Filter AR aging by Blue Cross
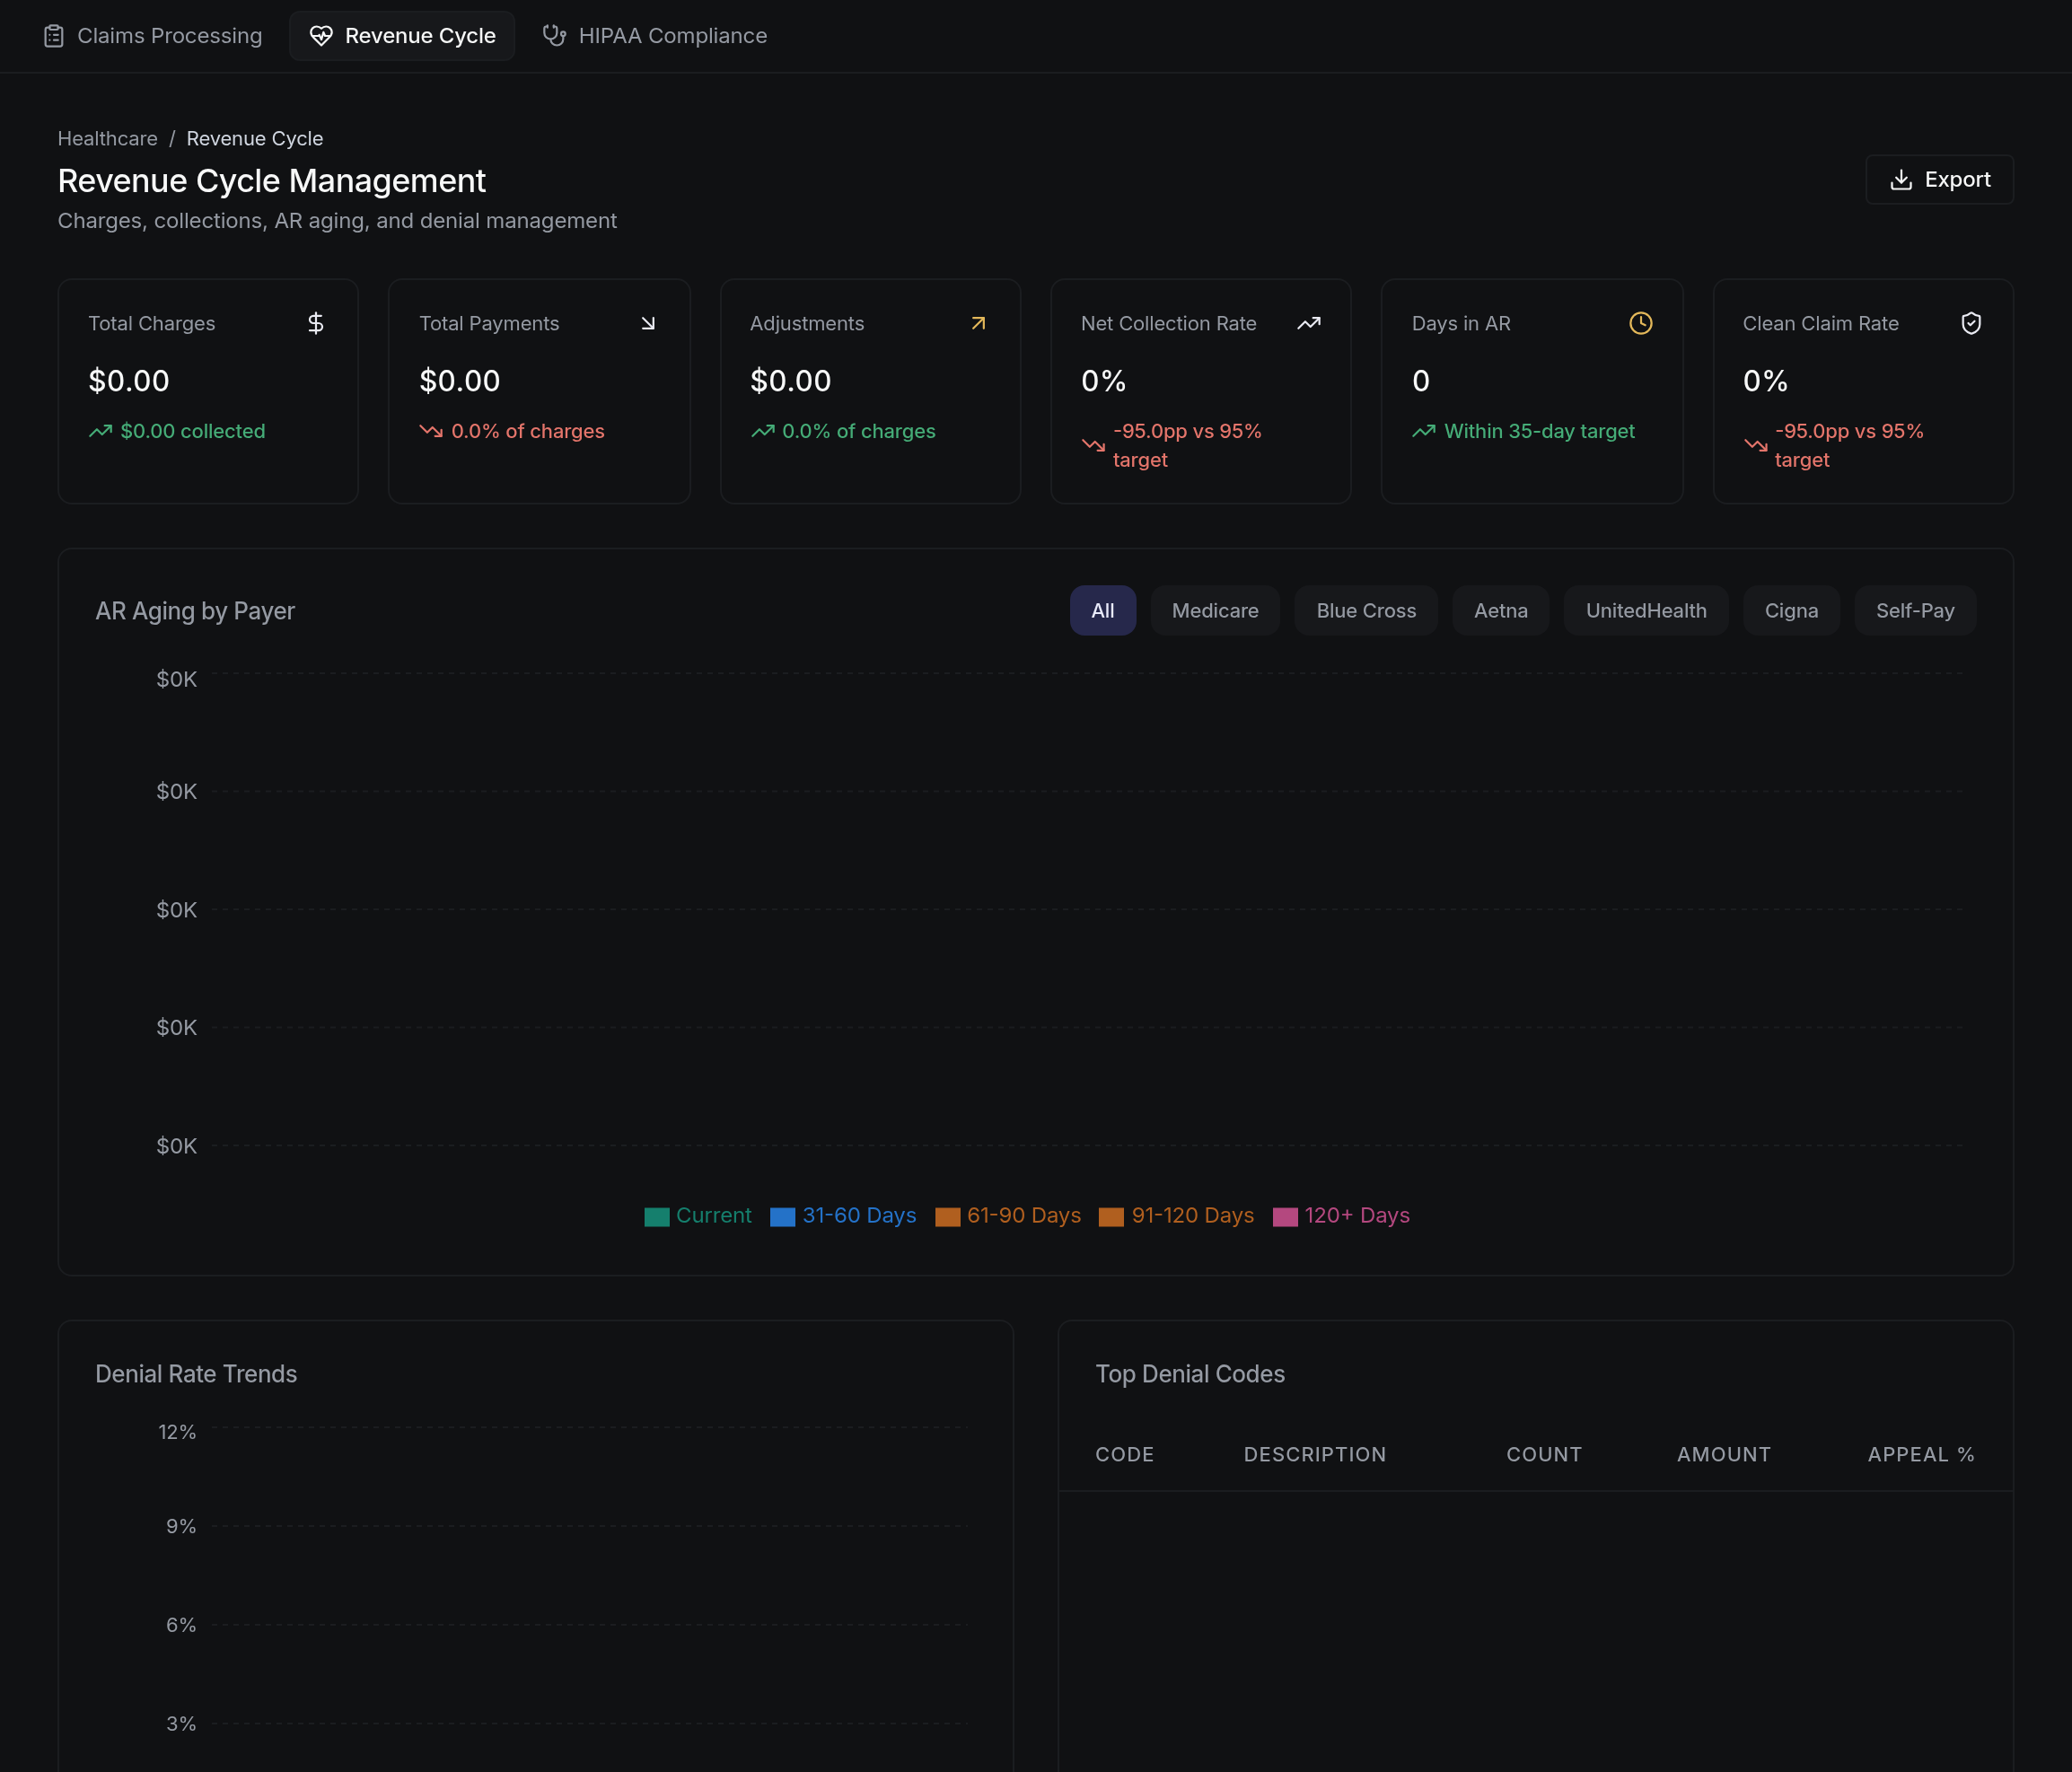Image resolution: width=2072 pixels, height=1772 pixels. pyautogui.click(x=1366, y=610)
